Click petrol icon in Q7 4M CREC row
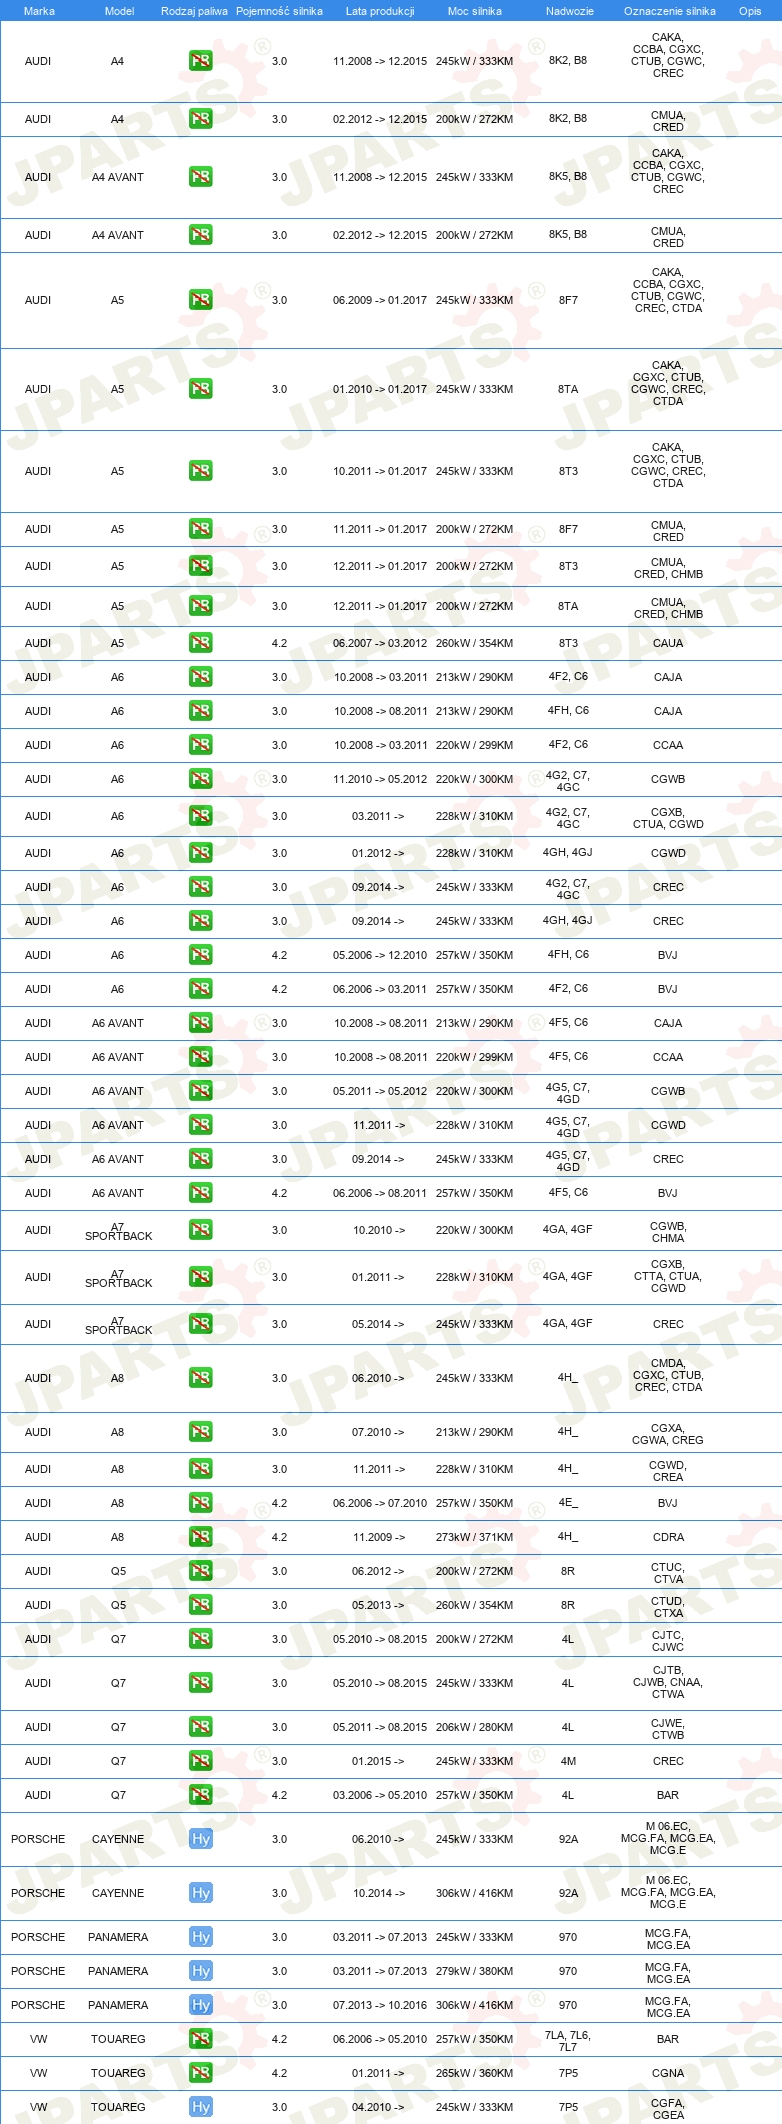782x2124 pixels. [x=200, y=1761]
